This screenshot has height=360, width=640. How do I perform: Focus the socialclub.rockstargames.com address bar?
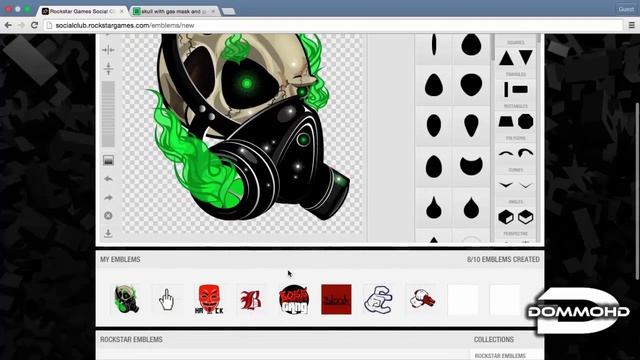pyautogui.click(x=333, y=25)
